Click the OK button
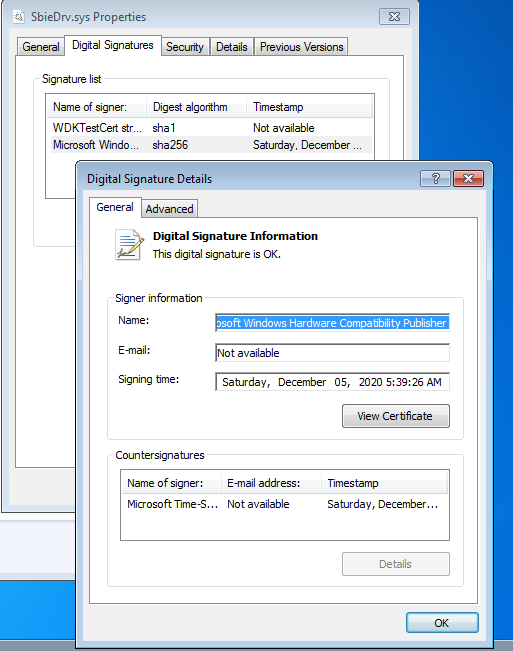This screenshot has width=513, height=651. pos(442,622)
